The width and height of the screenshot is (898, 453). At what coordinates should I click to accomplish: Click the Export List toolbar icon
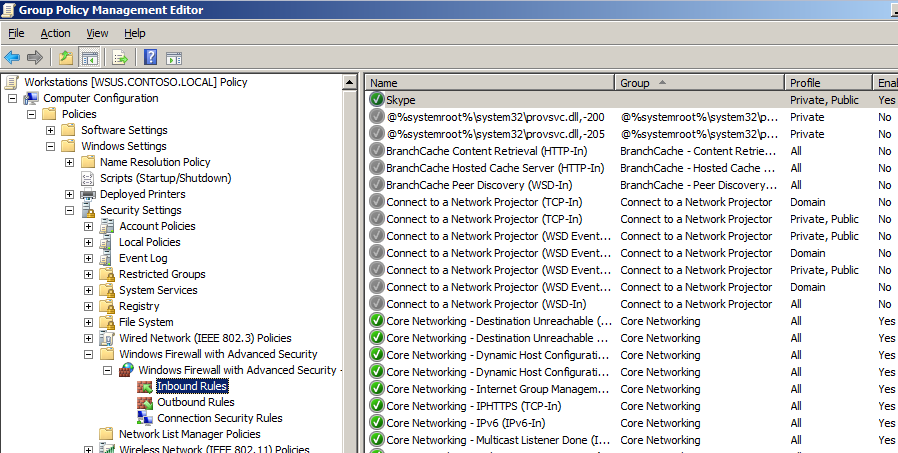coord(120,58)
